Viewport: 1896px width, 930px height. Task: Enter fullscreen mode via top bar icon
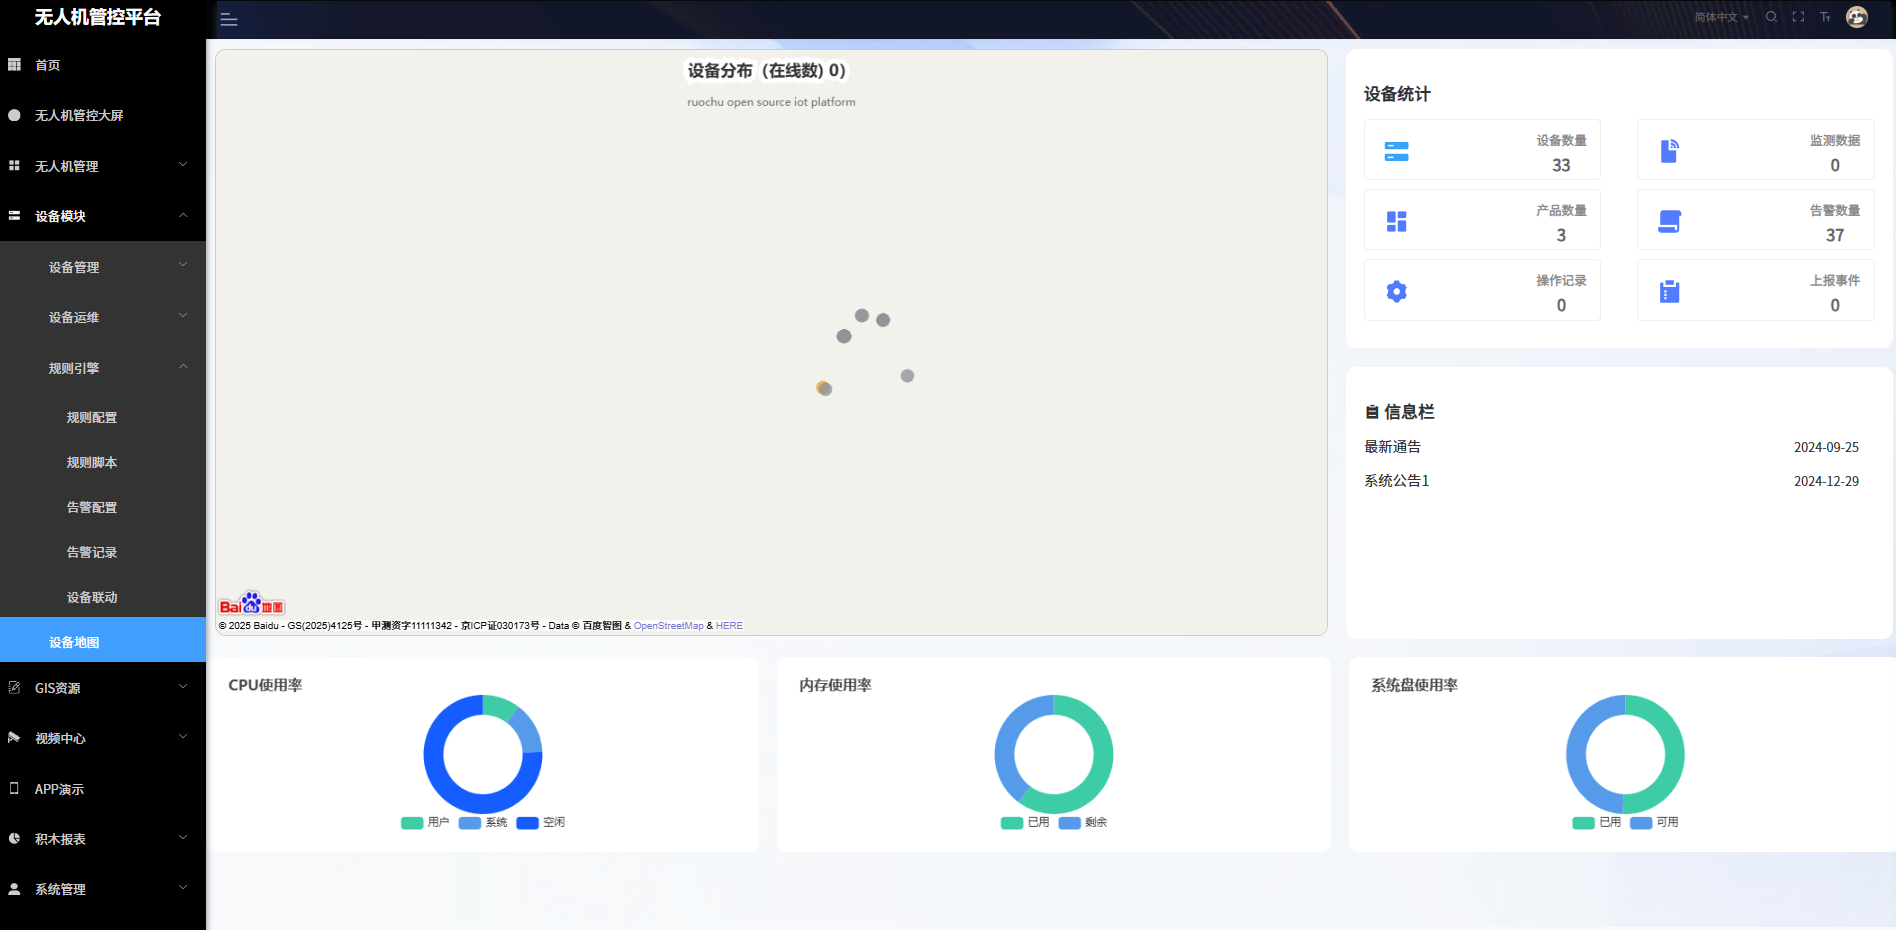(x=1798, y=17)
